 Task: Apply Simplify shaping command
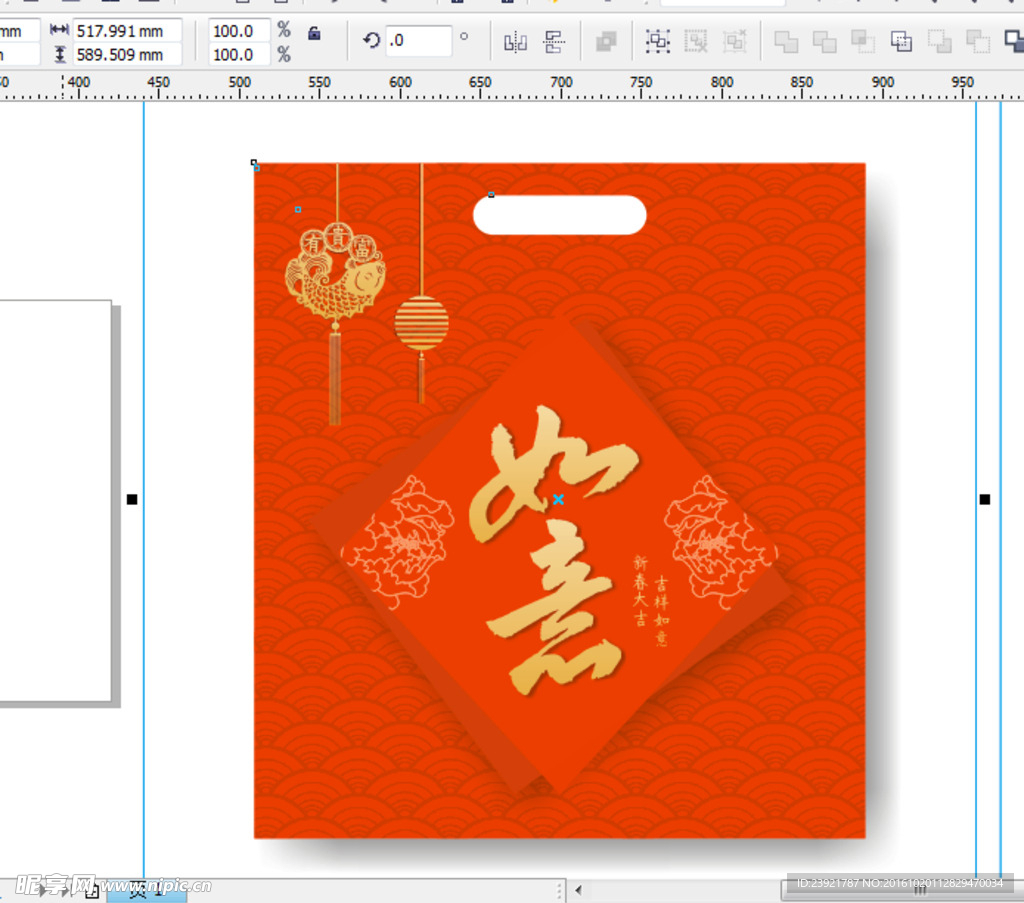pyautogui.click(x=901, y=41)
